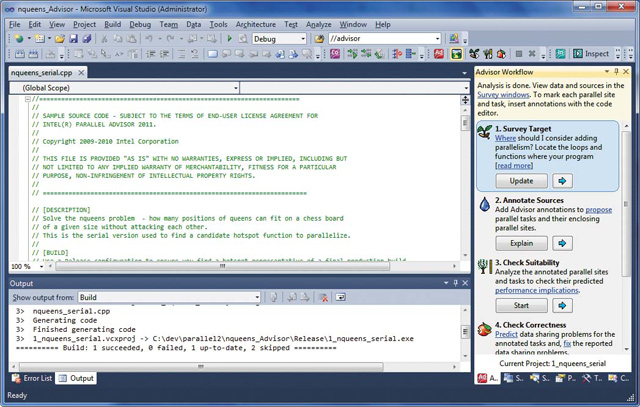Click the Find in Files icon

(319, 39)
